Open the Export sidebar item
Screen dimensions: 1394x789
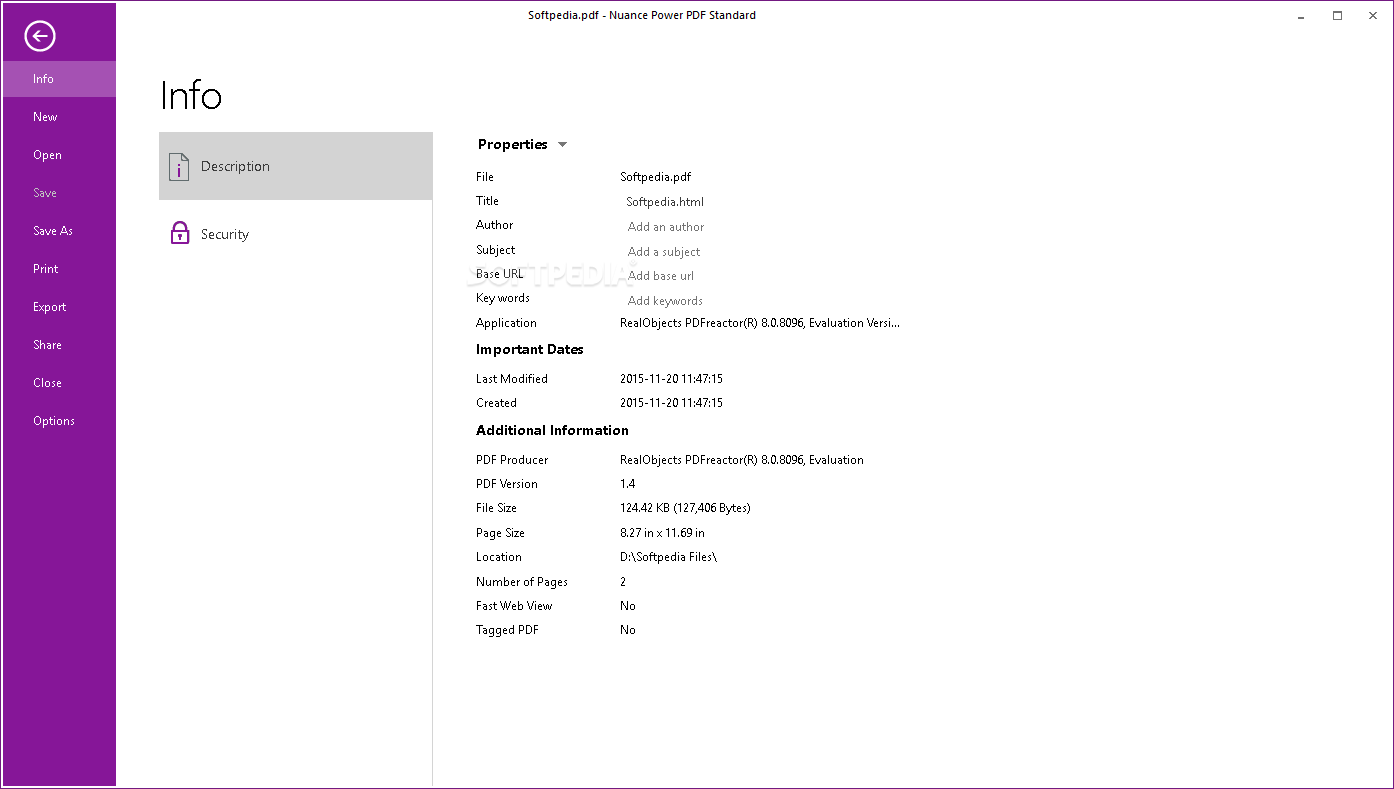[x=58, y=307]
